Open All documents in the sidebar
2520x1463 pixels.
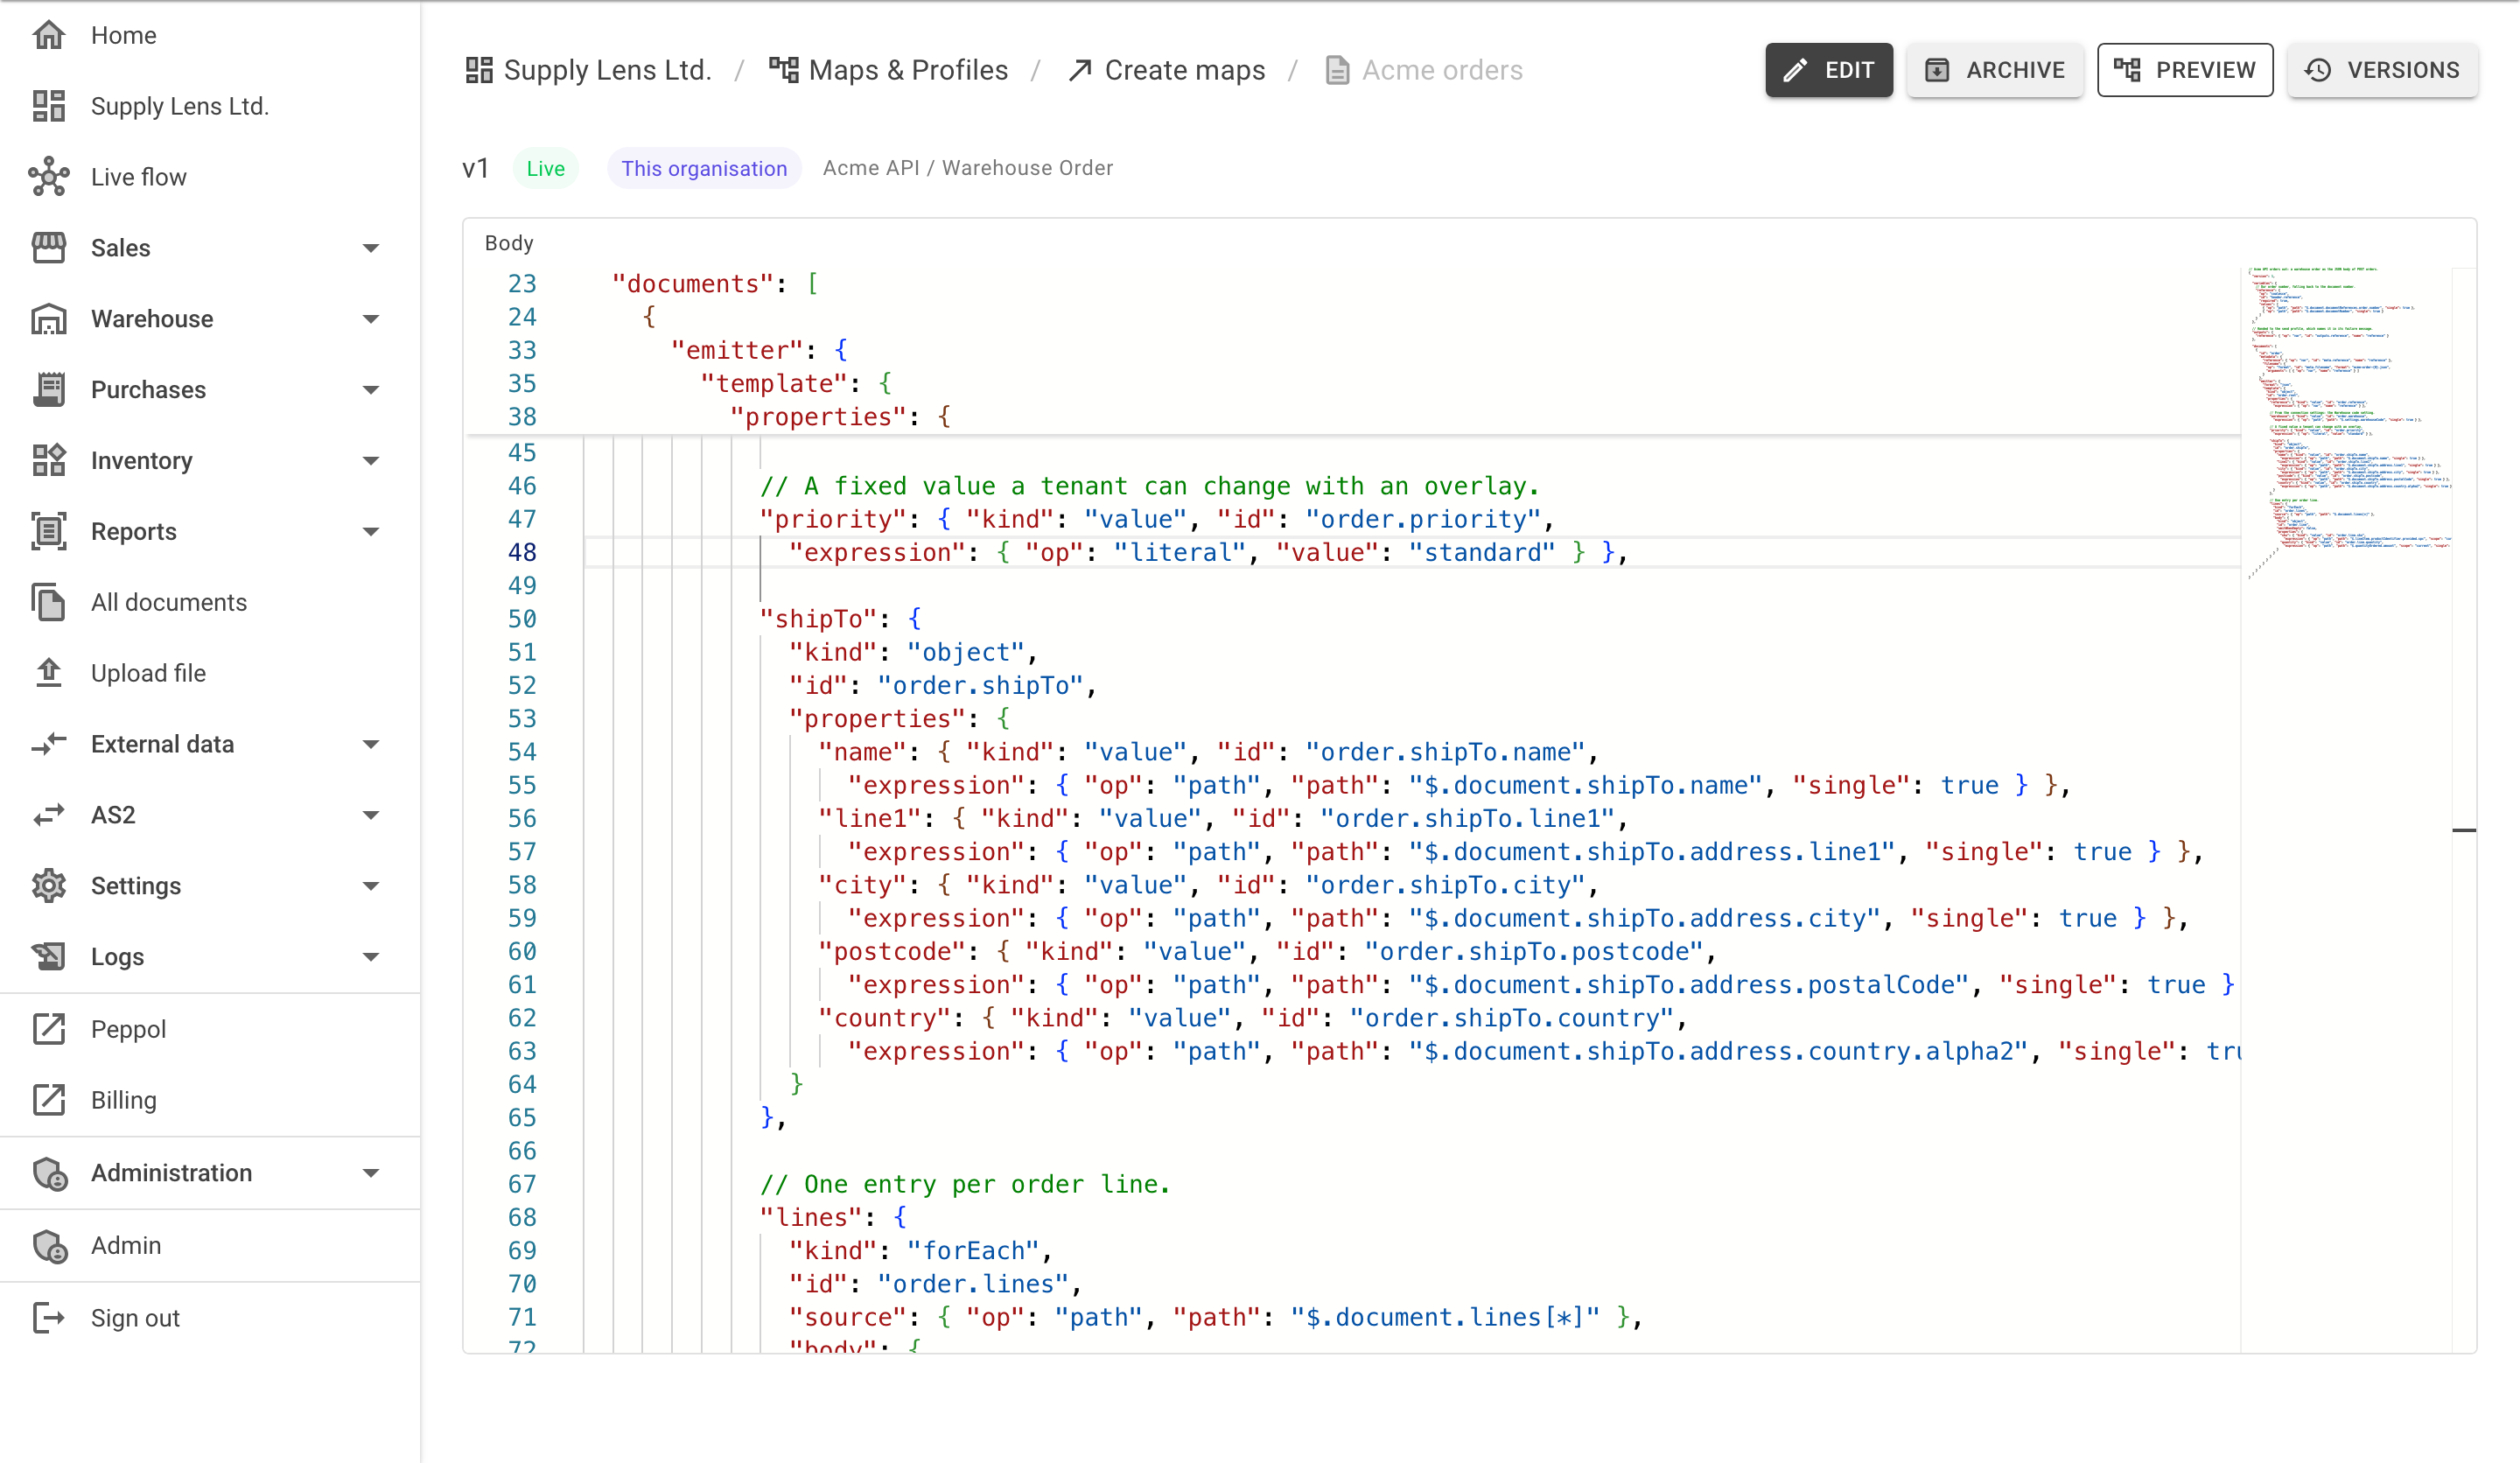pyautogui.click(x=210, y=603)
